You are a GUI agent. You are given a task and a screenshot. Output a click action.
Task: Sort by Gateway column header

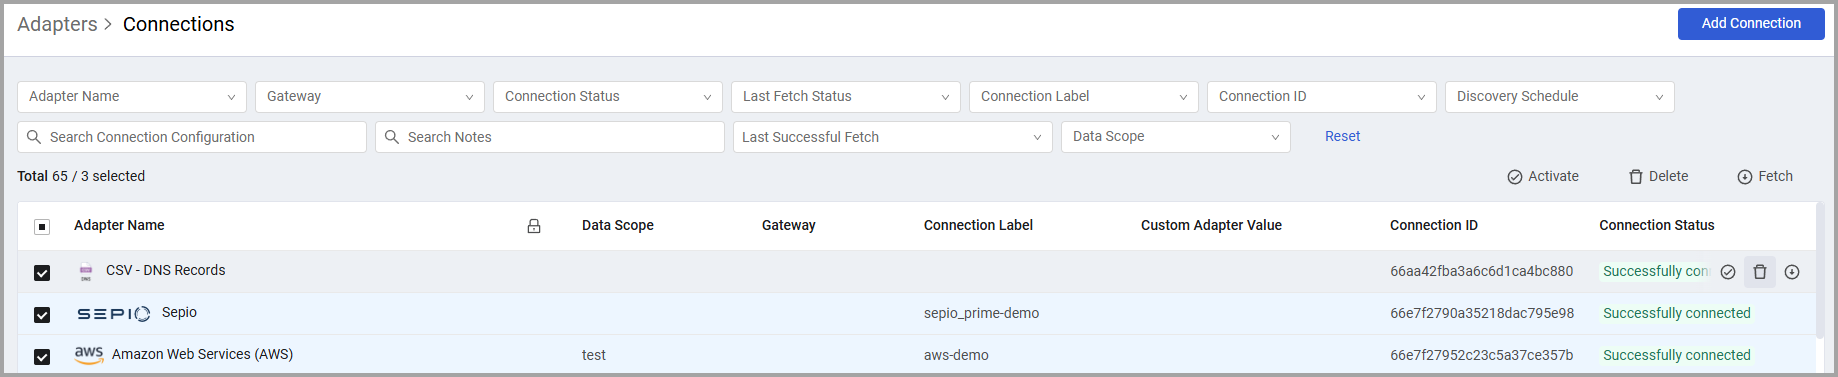click(789, 225)
